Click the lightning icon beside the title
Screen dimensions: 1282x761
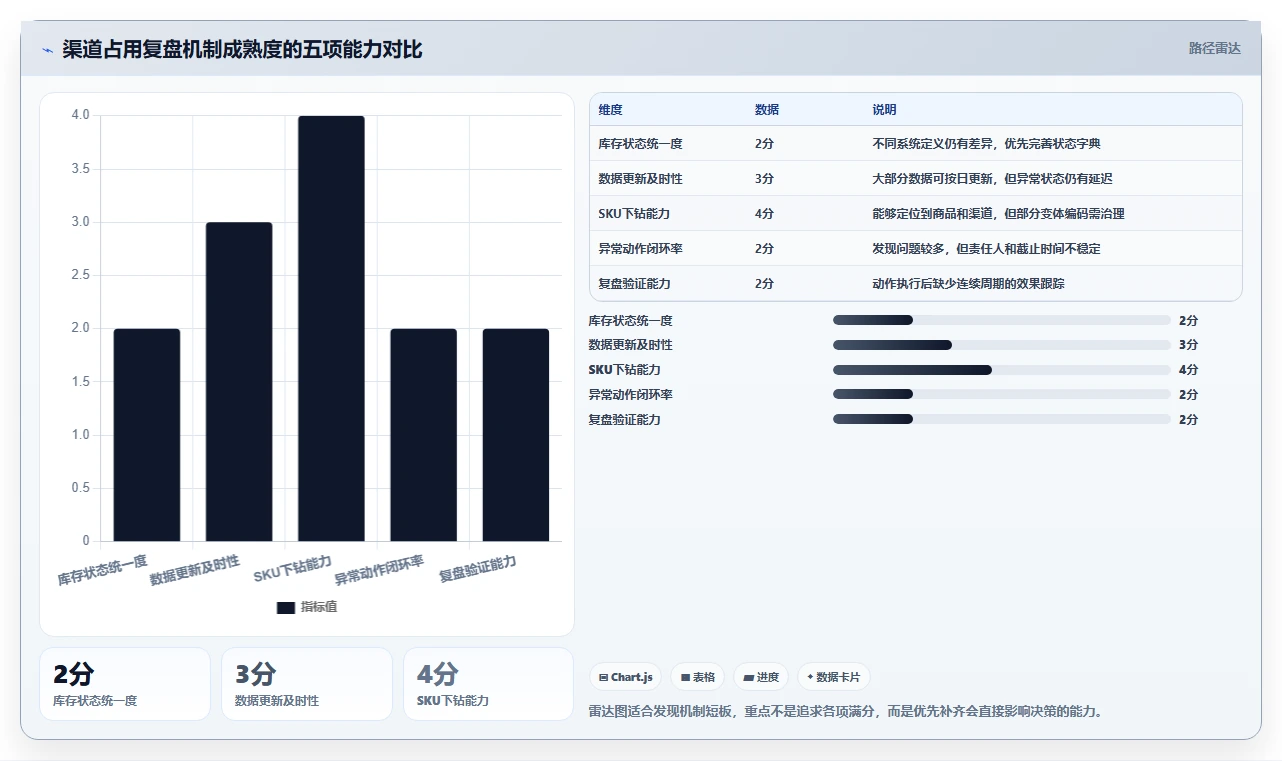(47, 49)
